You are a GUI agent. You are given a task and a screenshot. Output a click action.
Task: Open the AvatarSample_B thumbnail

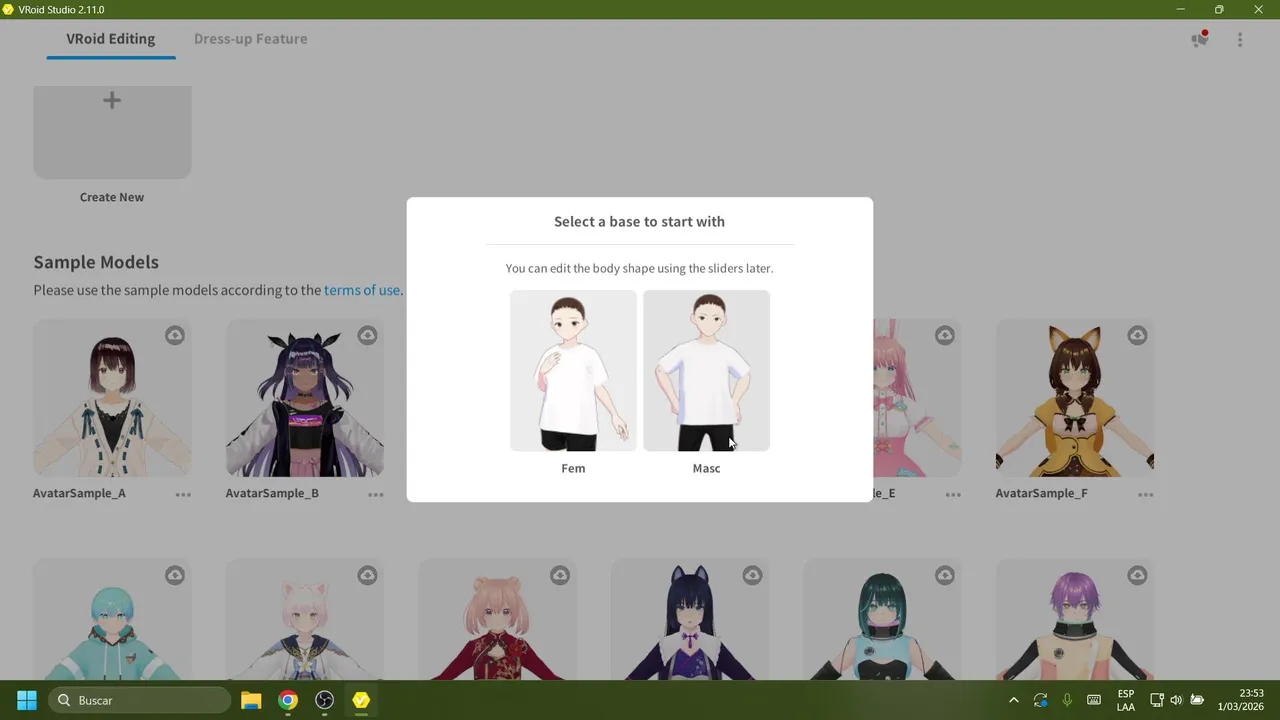point(305,398)
